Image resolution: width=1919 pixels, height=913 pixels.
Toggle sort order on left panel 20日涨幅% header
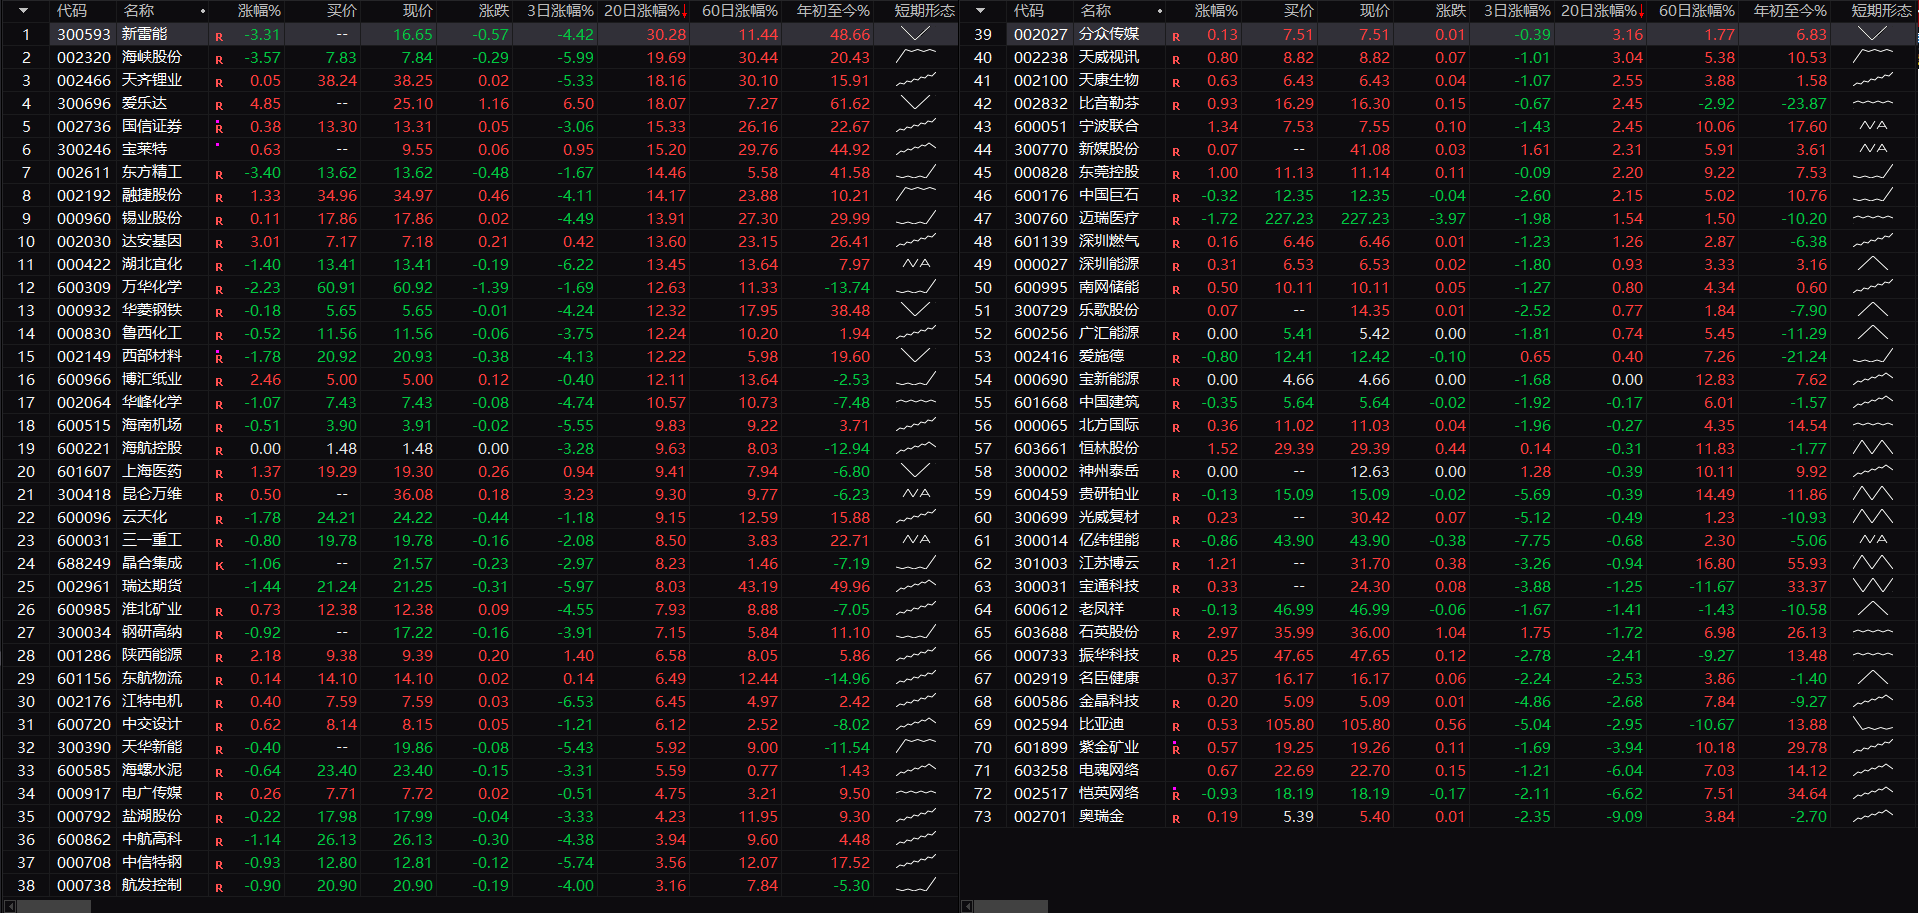coord(645,11)
